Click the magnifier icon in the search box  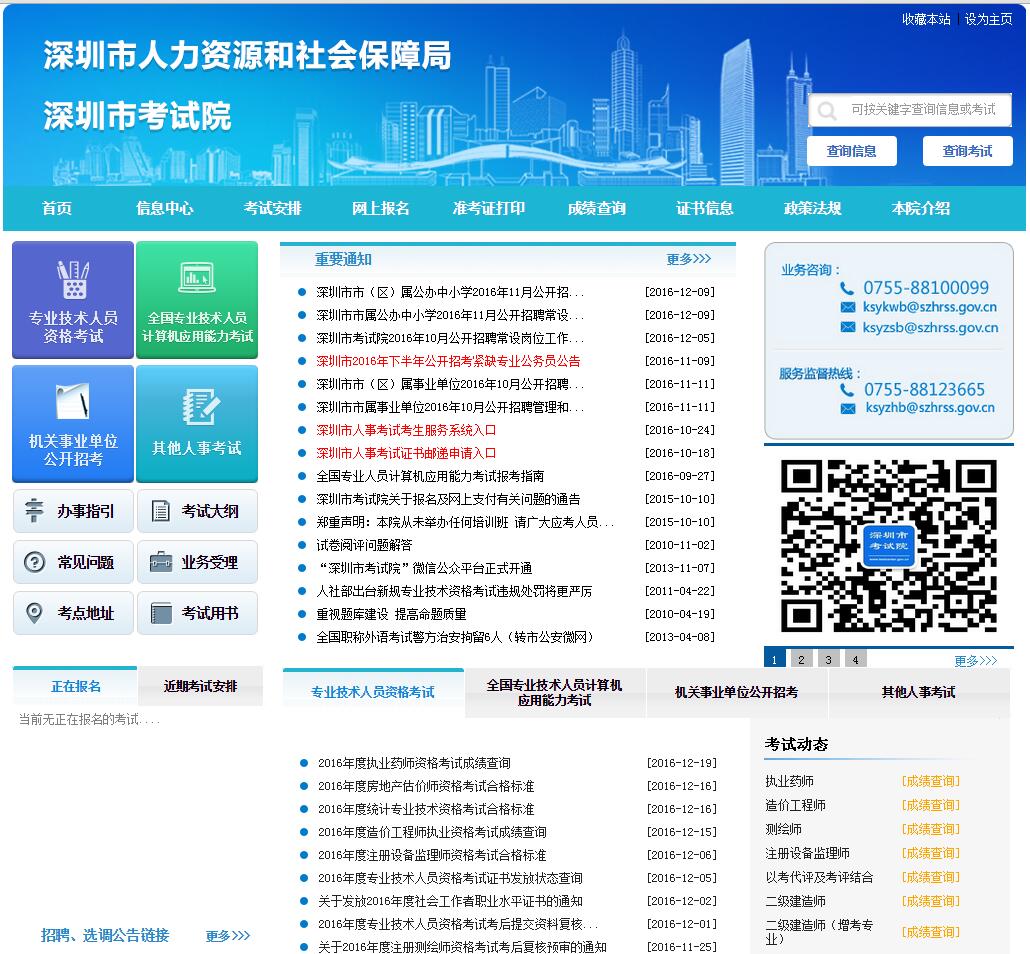click(827, 110)
